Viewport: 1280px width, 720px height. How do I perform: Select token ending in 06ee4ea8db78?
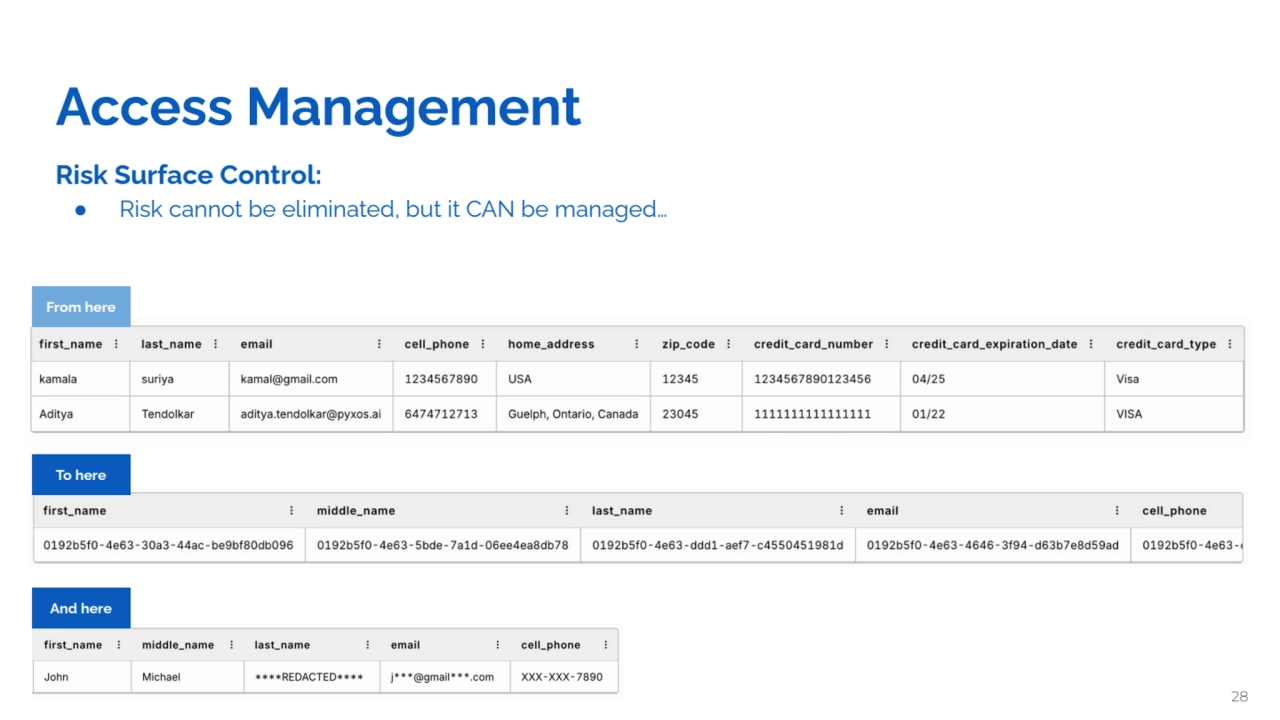point(443,545)
